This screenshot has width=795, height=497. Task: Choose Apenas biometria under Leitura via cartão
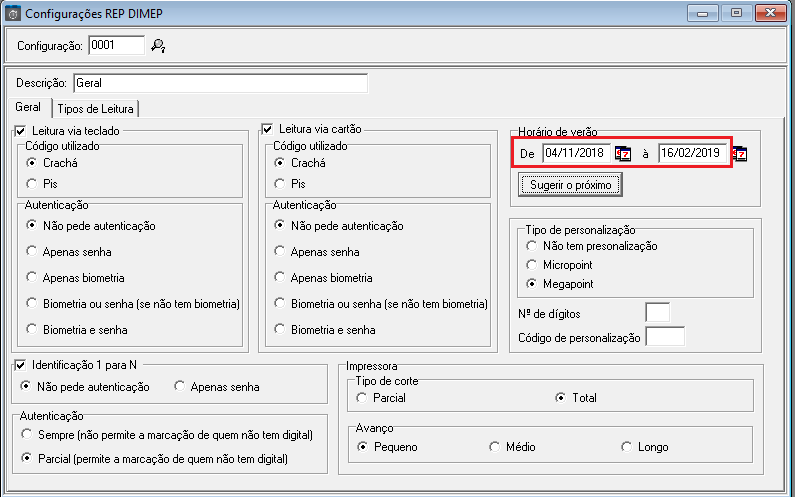[279, 278]
